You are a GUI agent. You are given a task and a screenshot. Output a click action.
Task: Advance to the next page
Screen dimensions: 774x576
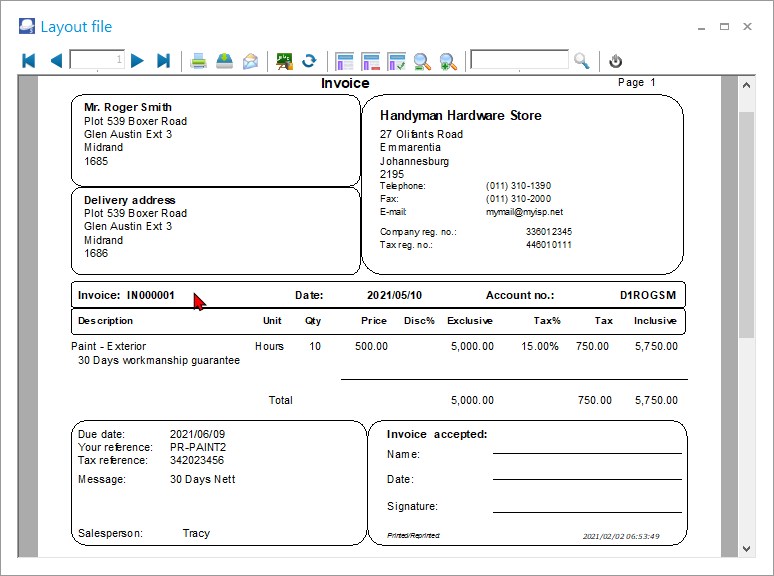click(x=137, y=61)
